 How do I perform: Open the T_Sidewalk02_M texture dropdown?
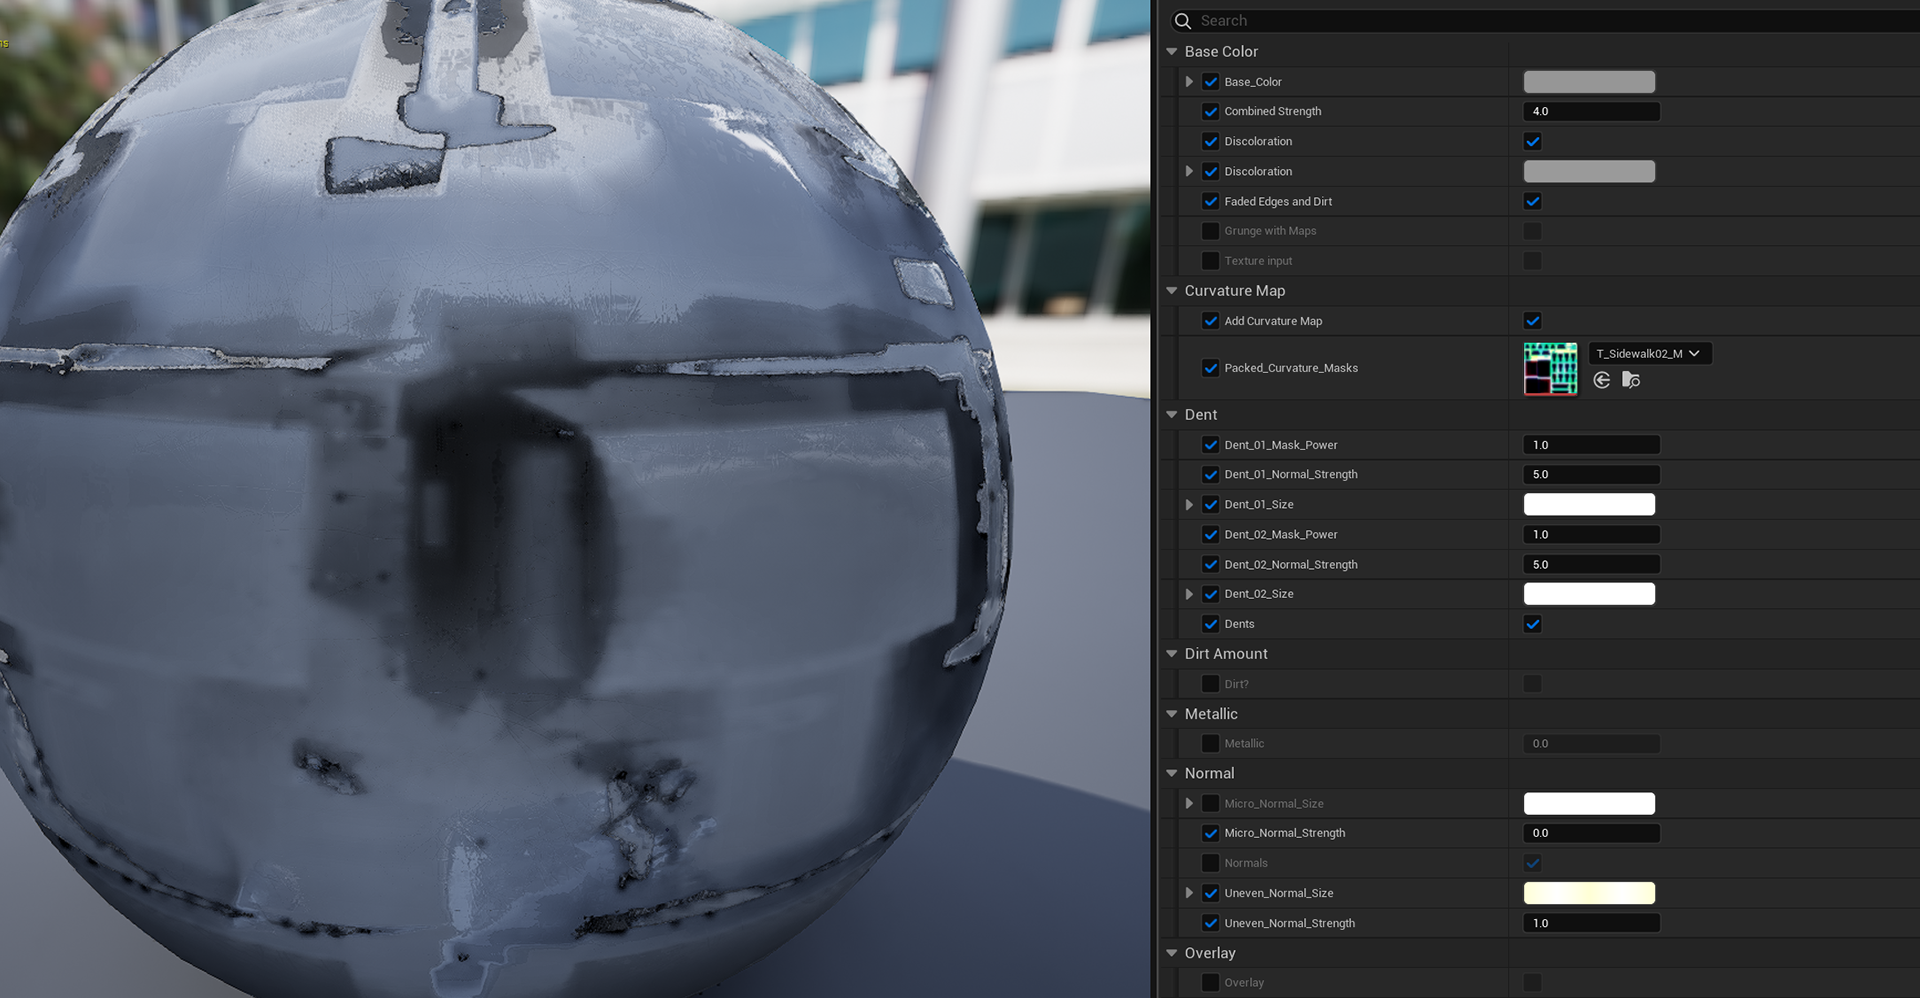pyautogui.click(x=1650, y=353)
